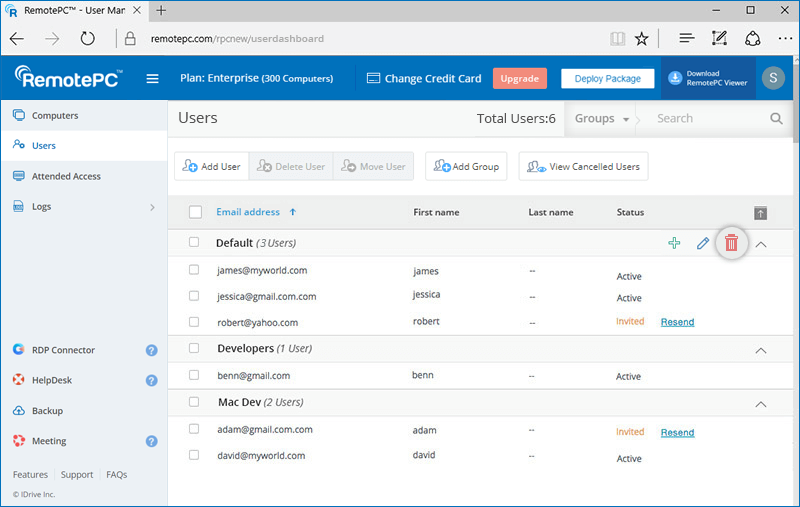Image resolution: width=800 pixels, height=507 pixels.
Task: Delete the Default group with trash icon
Action: (x=731, y=243)
